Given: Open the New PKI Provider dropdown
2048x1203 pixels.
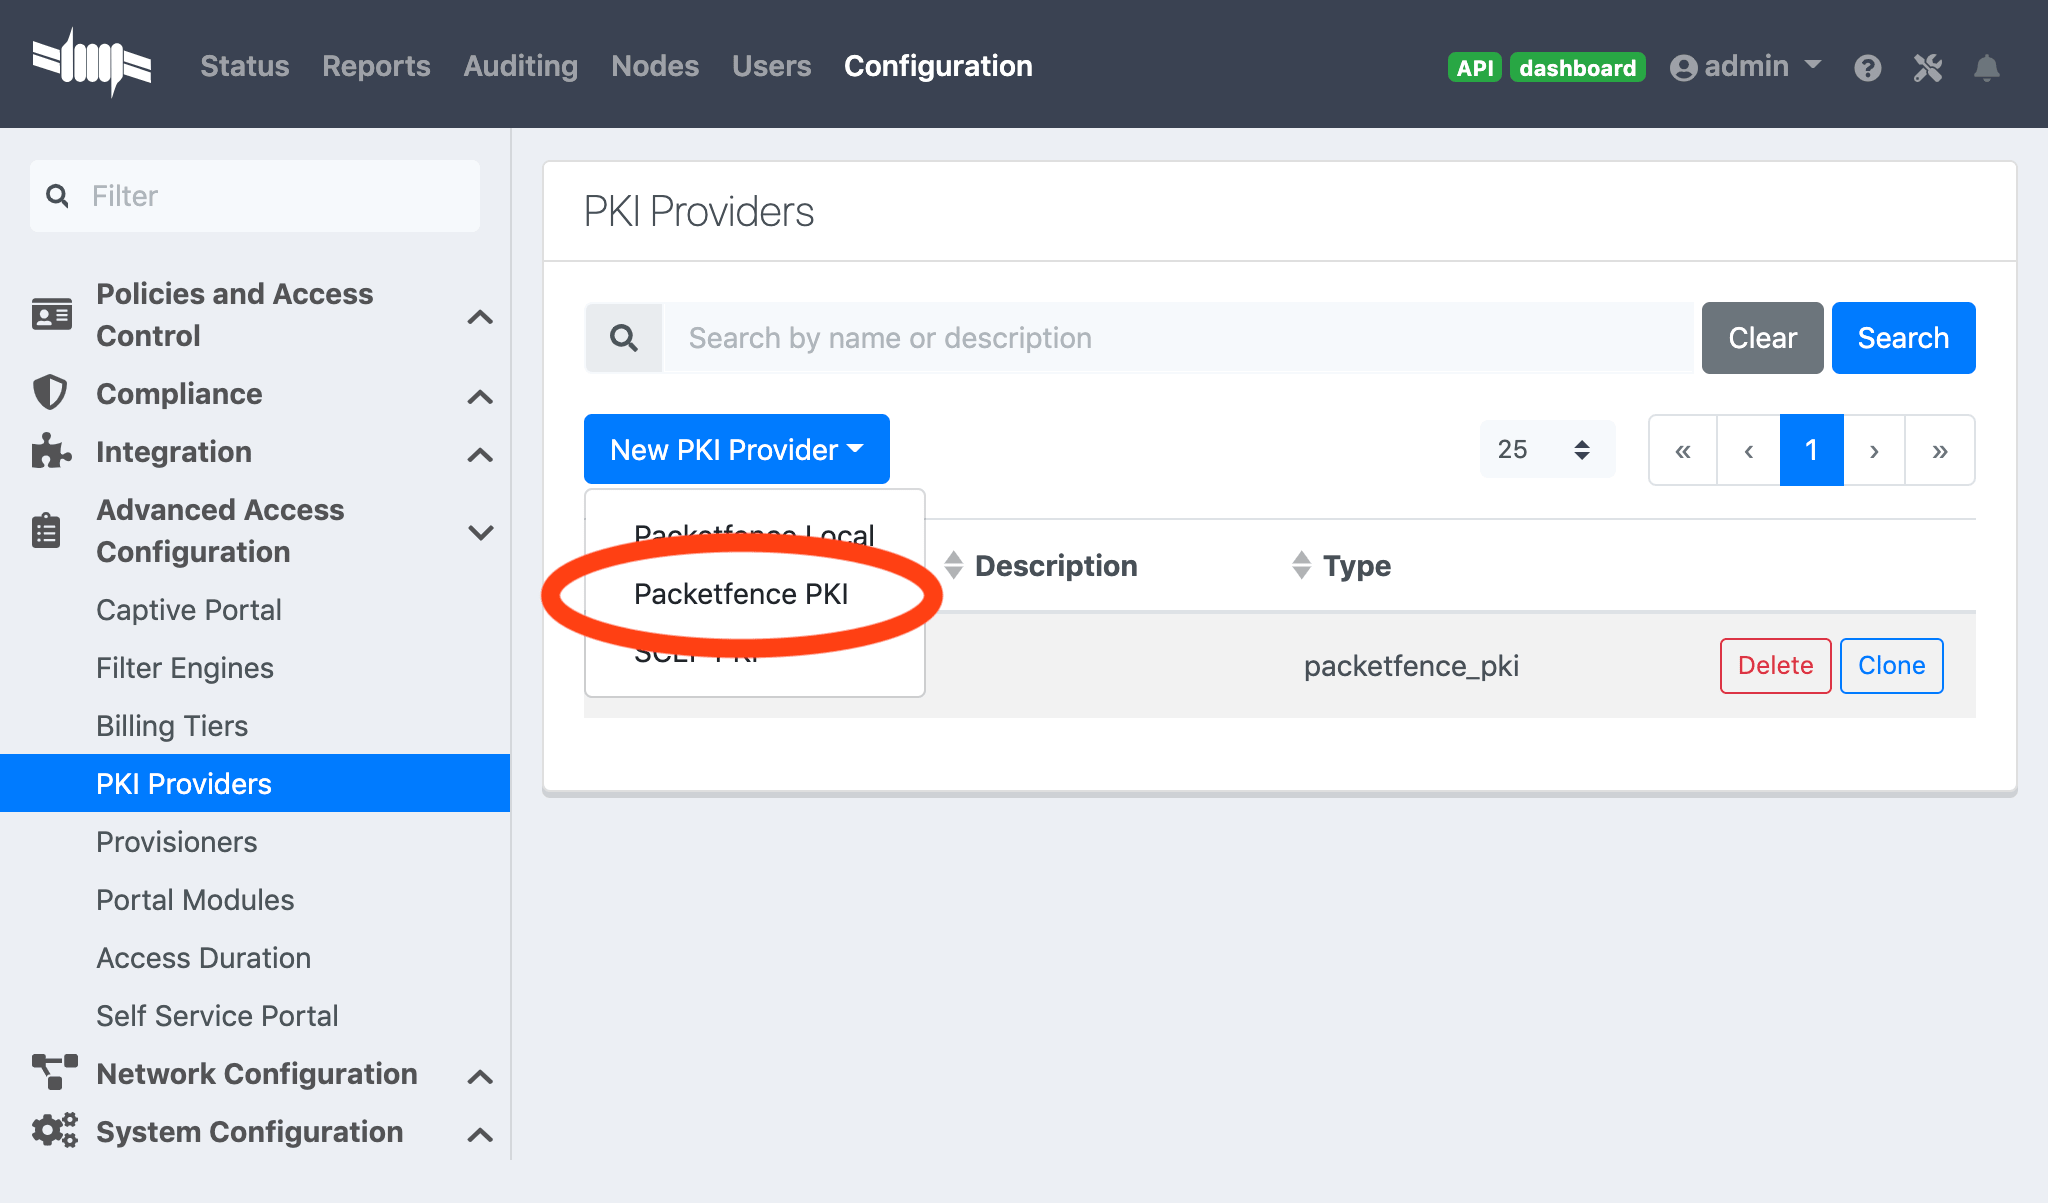Looking at the screenshot, I should coord(736,449).
